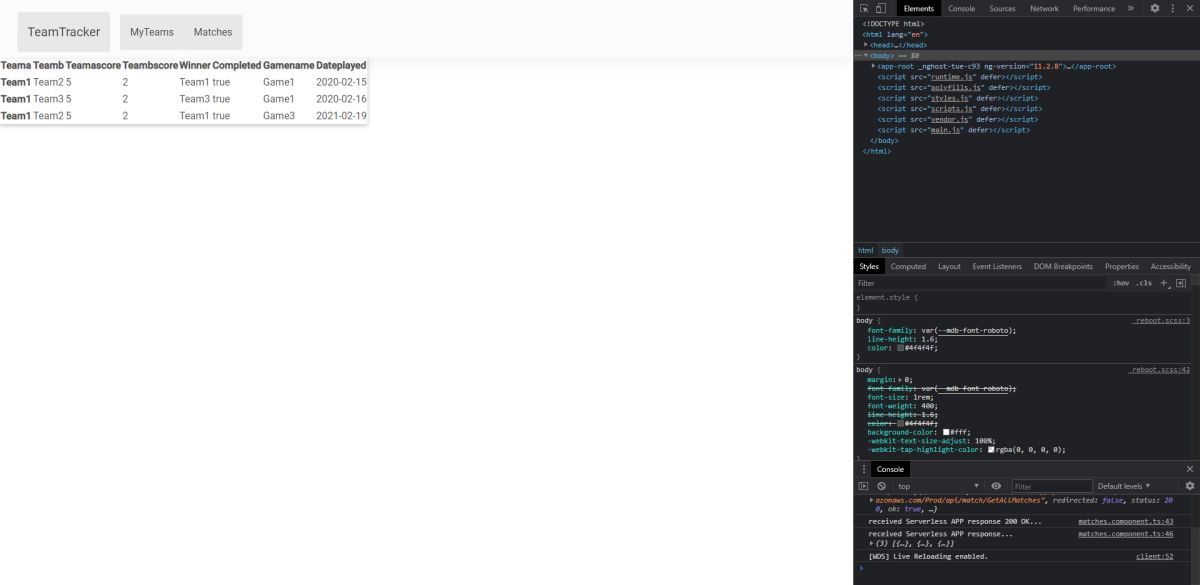Select the Console drawer tab
Viewport: 1200px width, 585px height.
(x=890, y=469)
